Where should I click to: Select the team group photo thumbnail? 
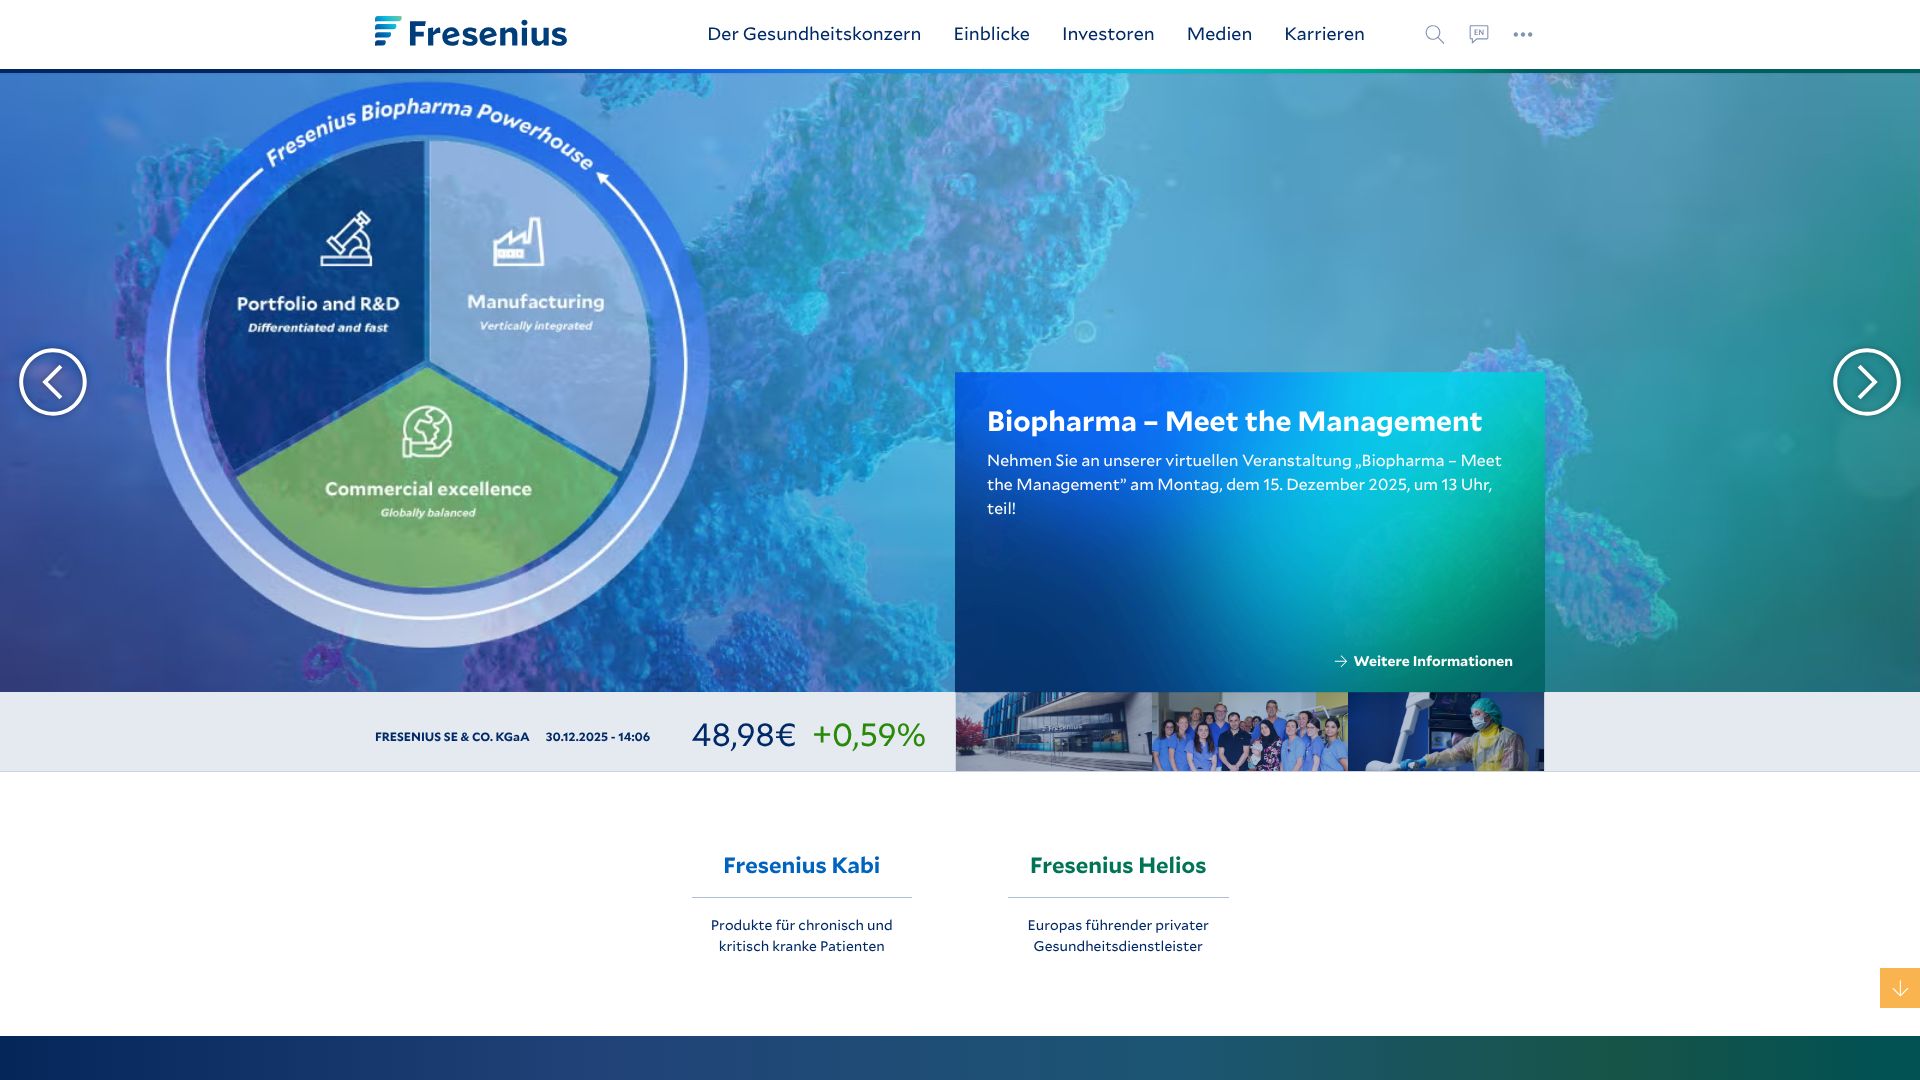1249,732
